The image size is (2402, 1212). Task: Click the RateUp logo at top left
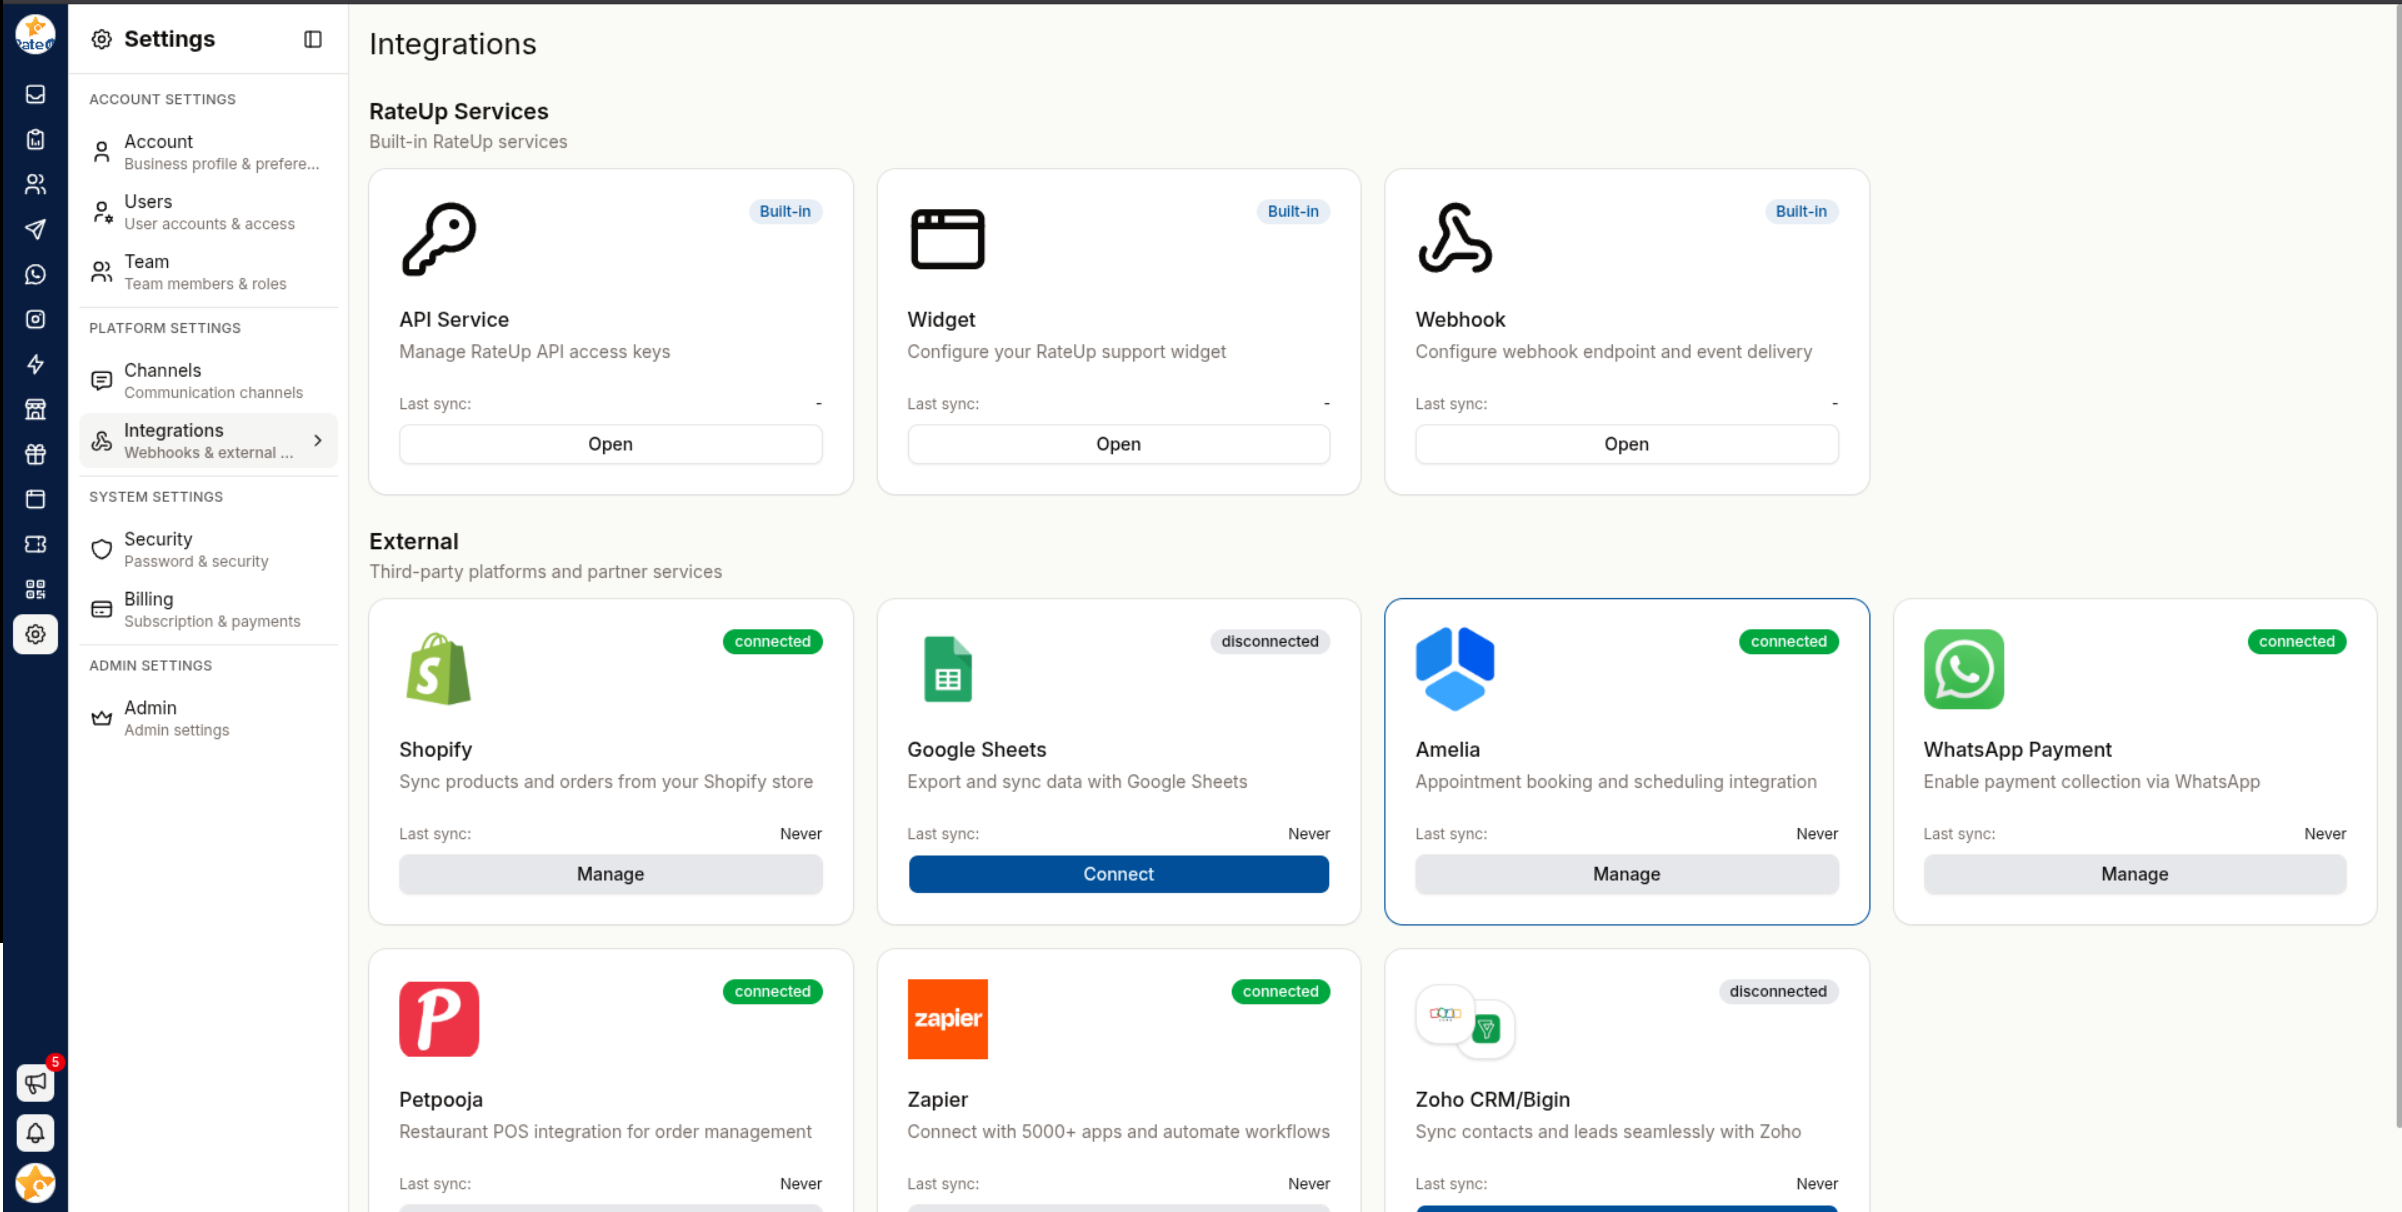point(35,34)
